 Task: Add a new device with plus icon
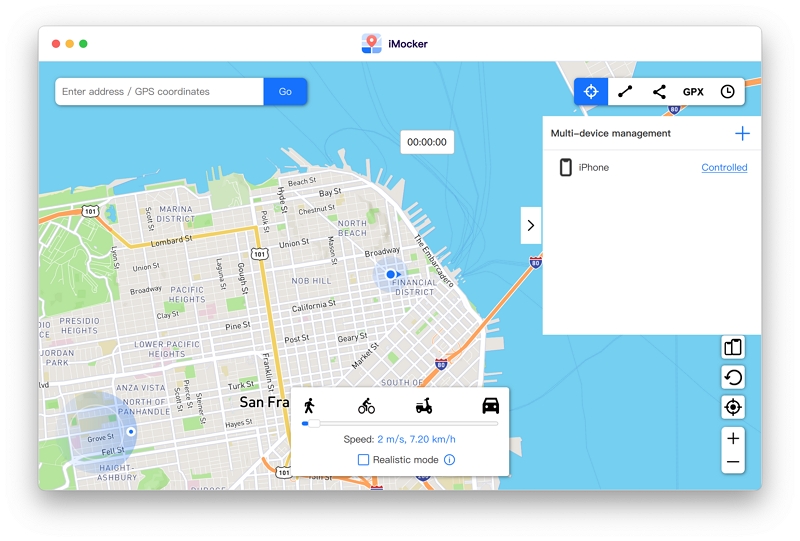click(742, 133)
